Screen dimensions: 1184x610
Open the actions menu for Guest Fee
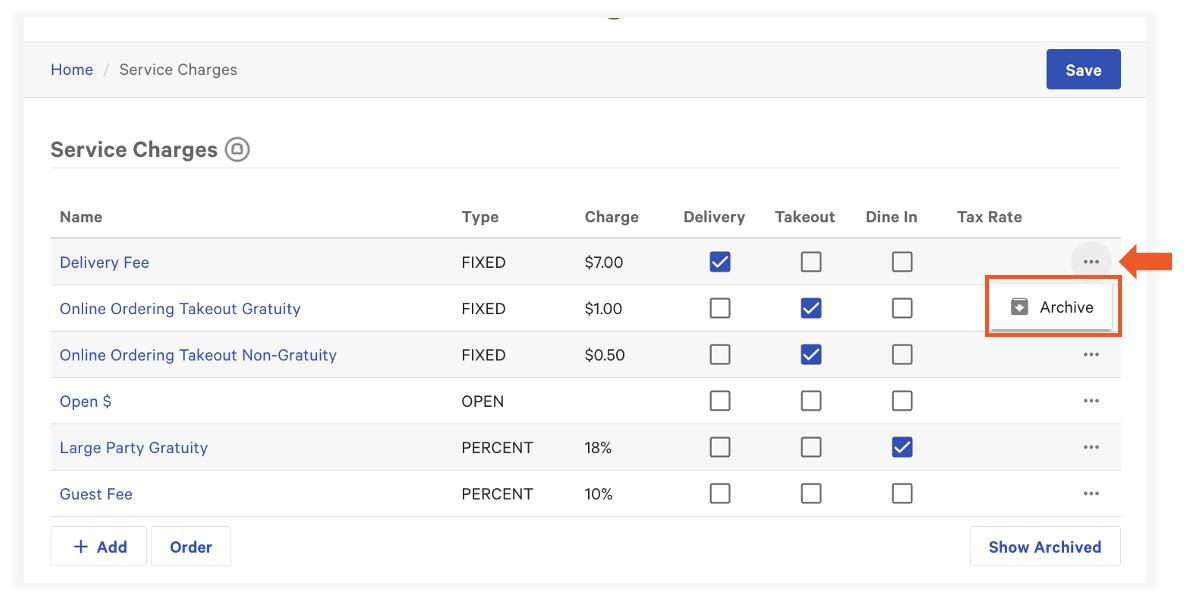point(1091,493)
